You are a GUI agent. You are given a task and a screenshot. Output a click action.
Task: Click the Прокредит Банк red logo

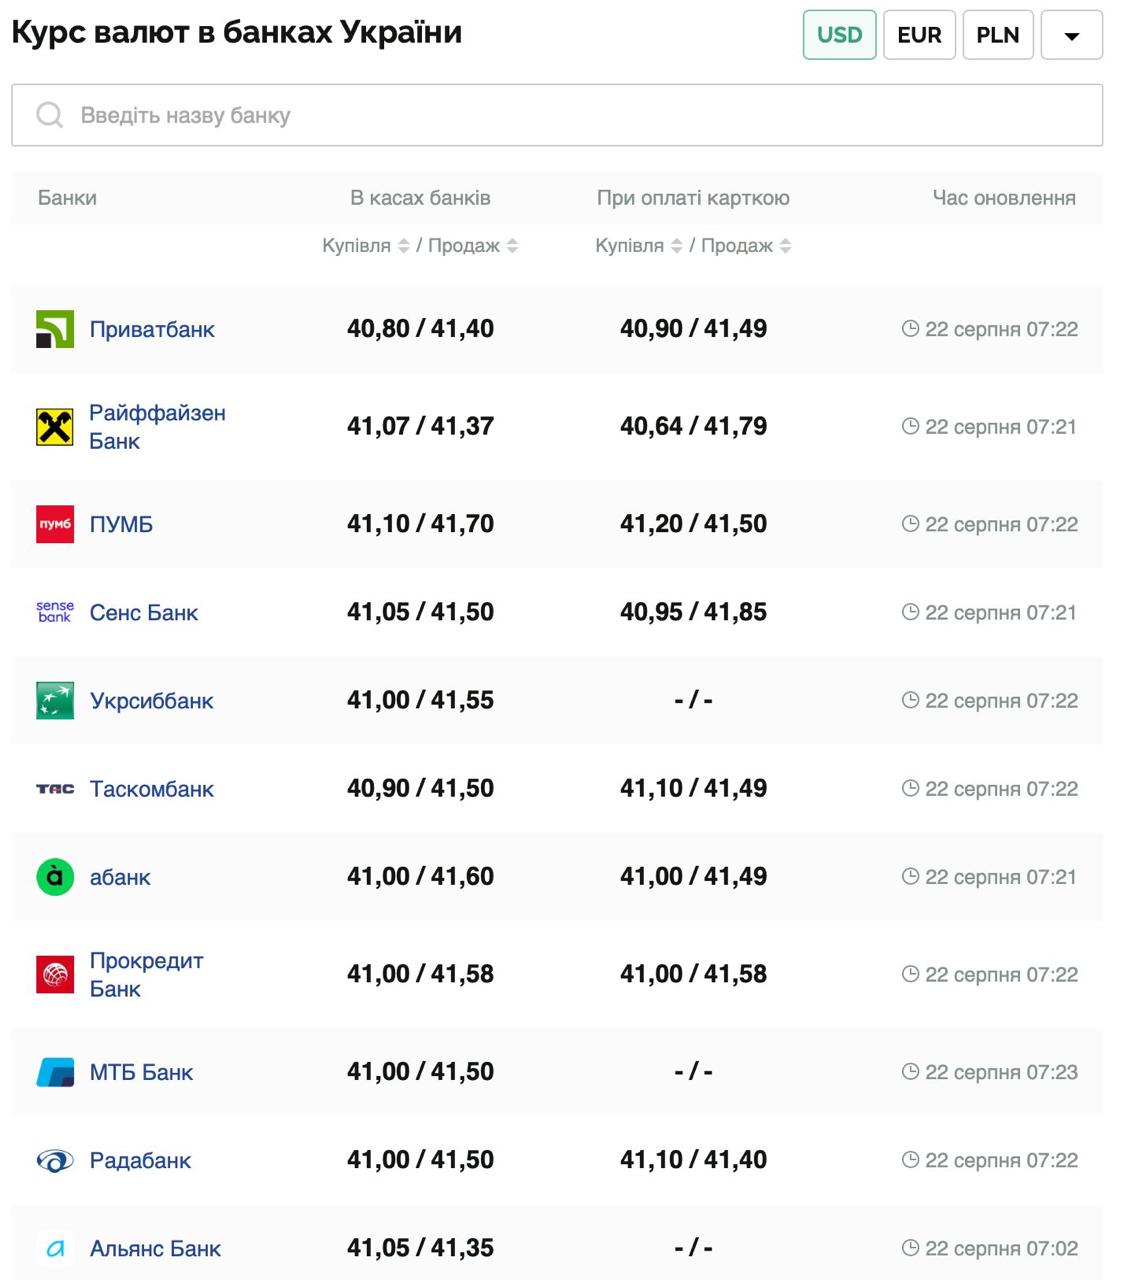tap(55, 974)
